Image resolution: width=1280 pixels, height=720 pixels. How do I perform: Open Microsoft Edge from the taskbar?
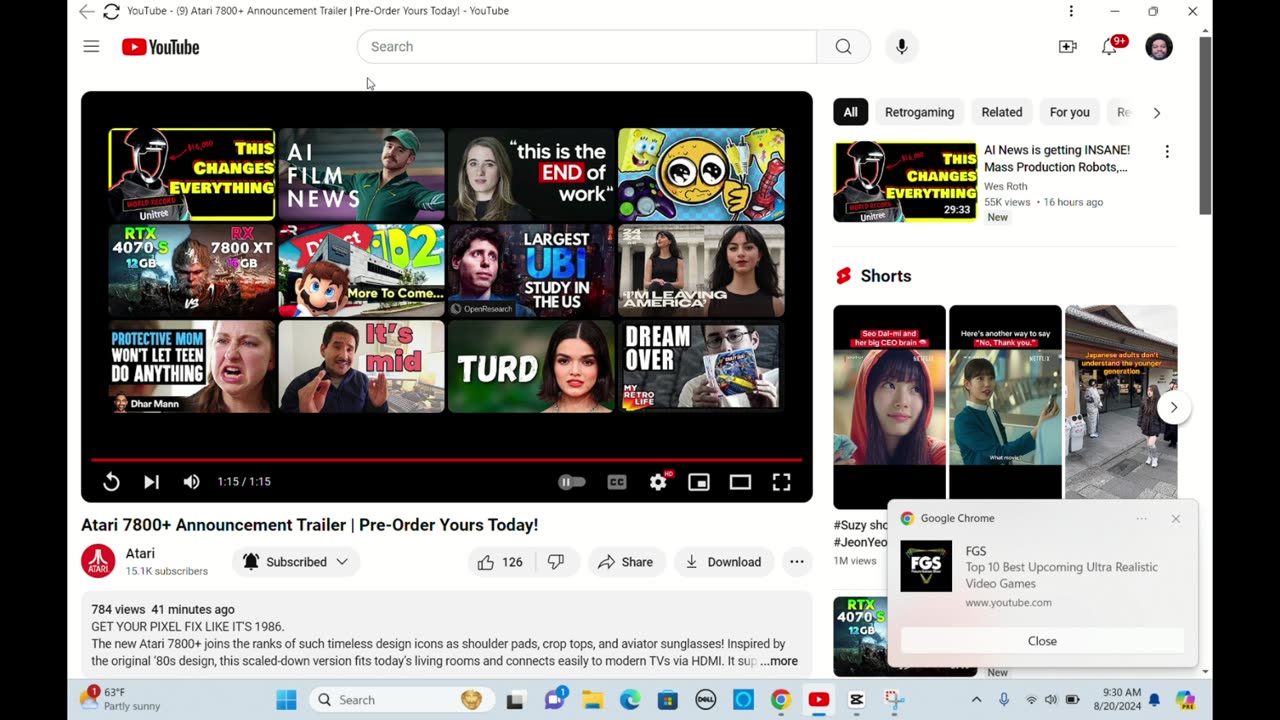coord(630,700)
